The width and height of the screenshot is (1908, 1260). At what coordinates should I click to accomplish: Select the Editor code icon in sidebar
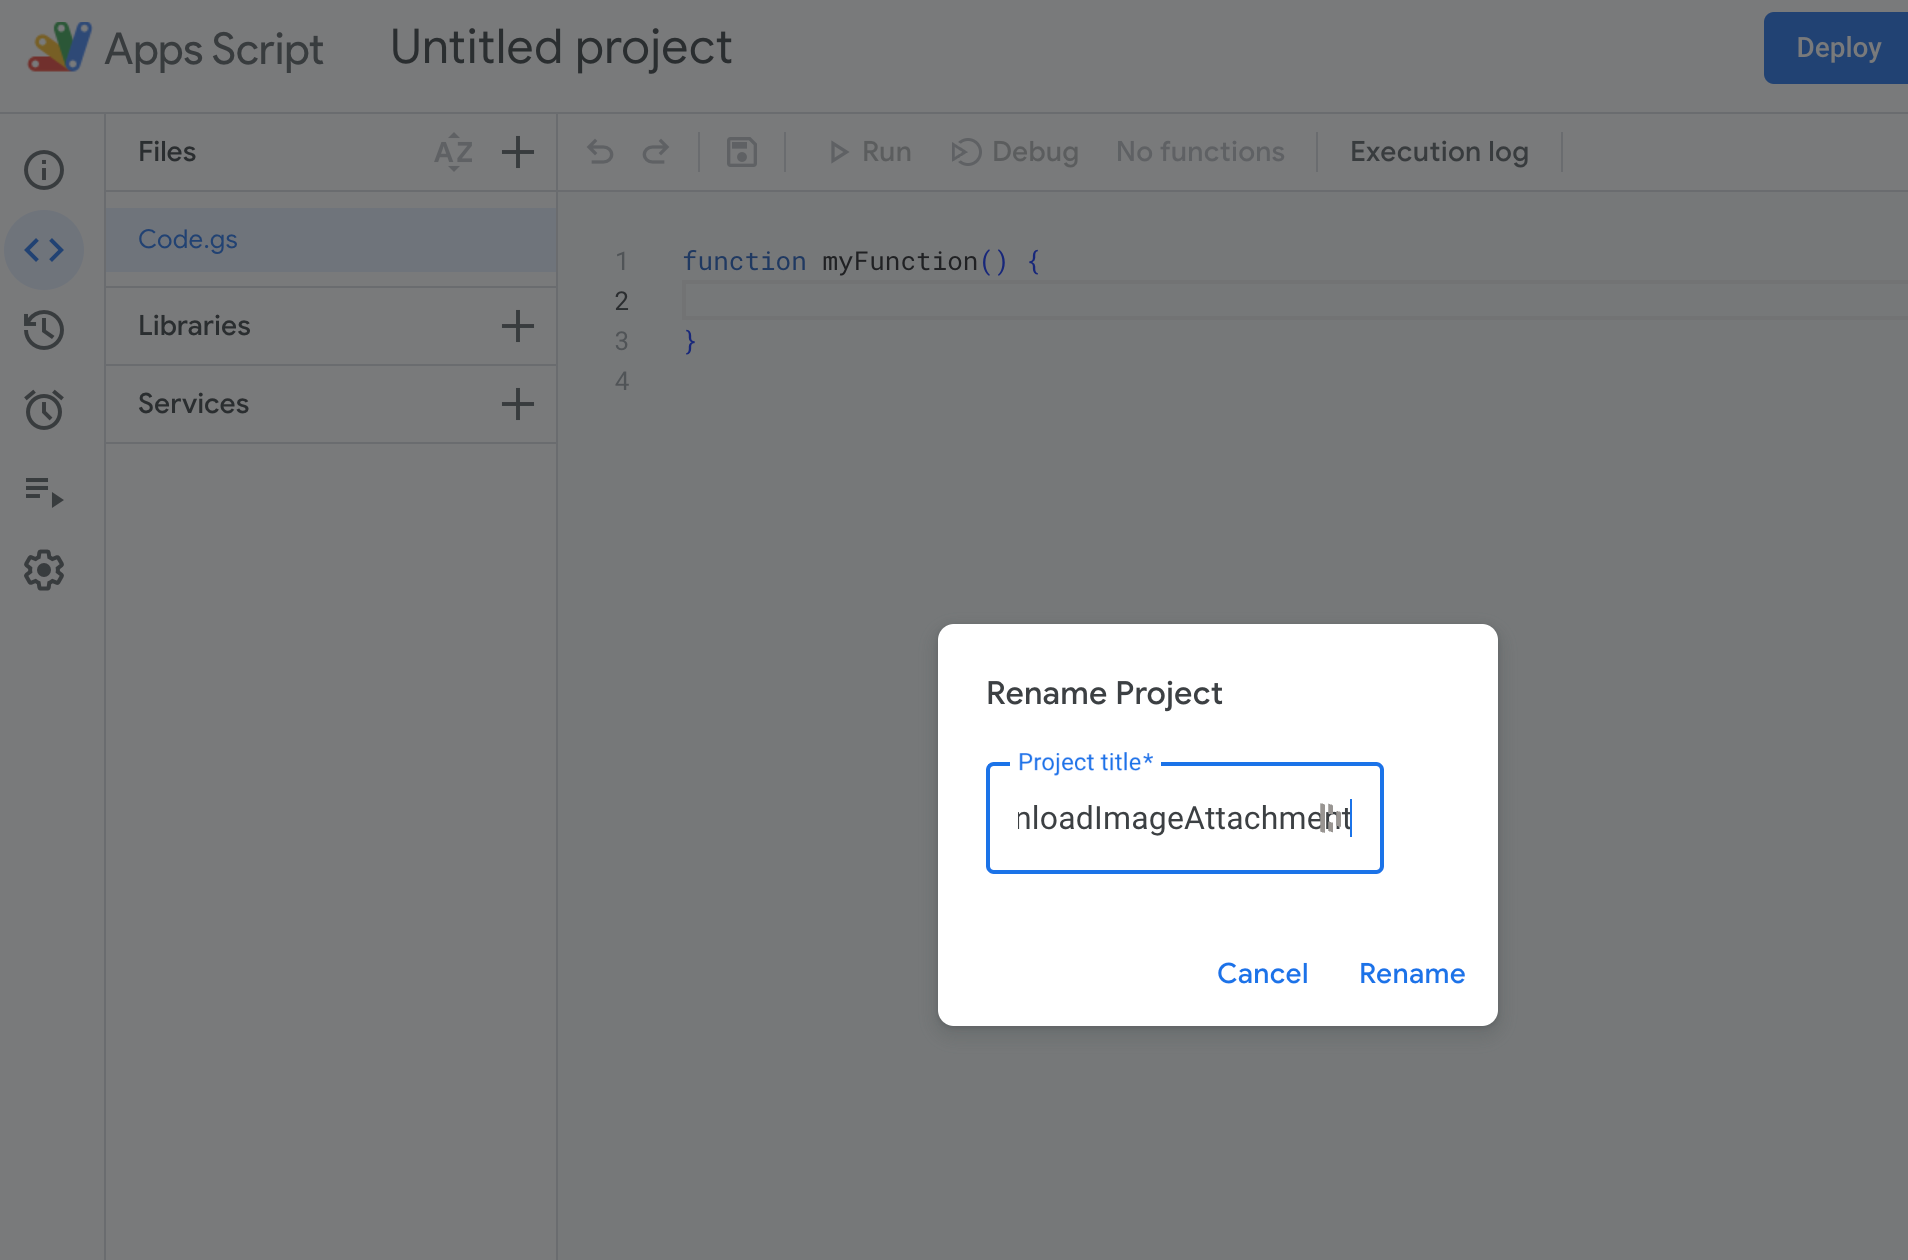tap(44, 250)
